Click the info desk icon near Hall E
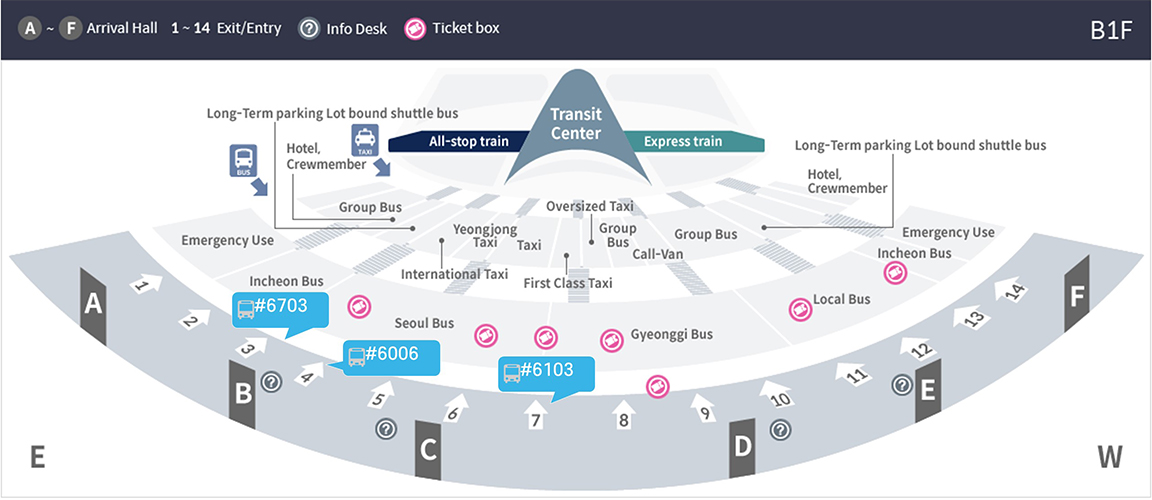The width and height of the screenshot is (1152, 500). (901, 384)
